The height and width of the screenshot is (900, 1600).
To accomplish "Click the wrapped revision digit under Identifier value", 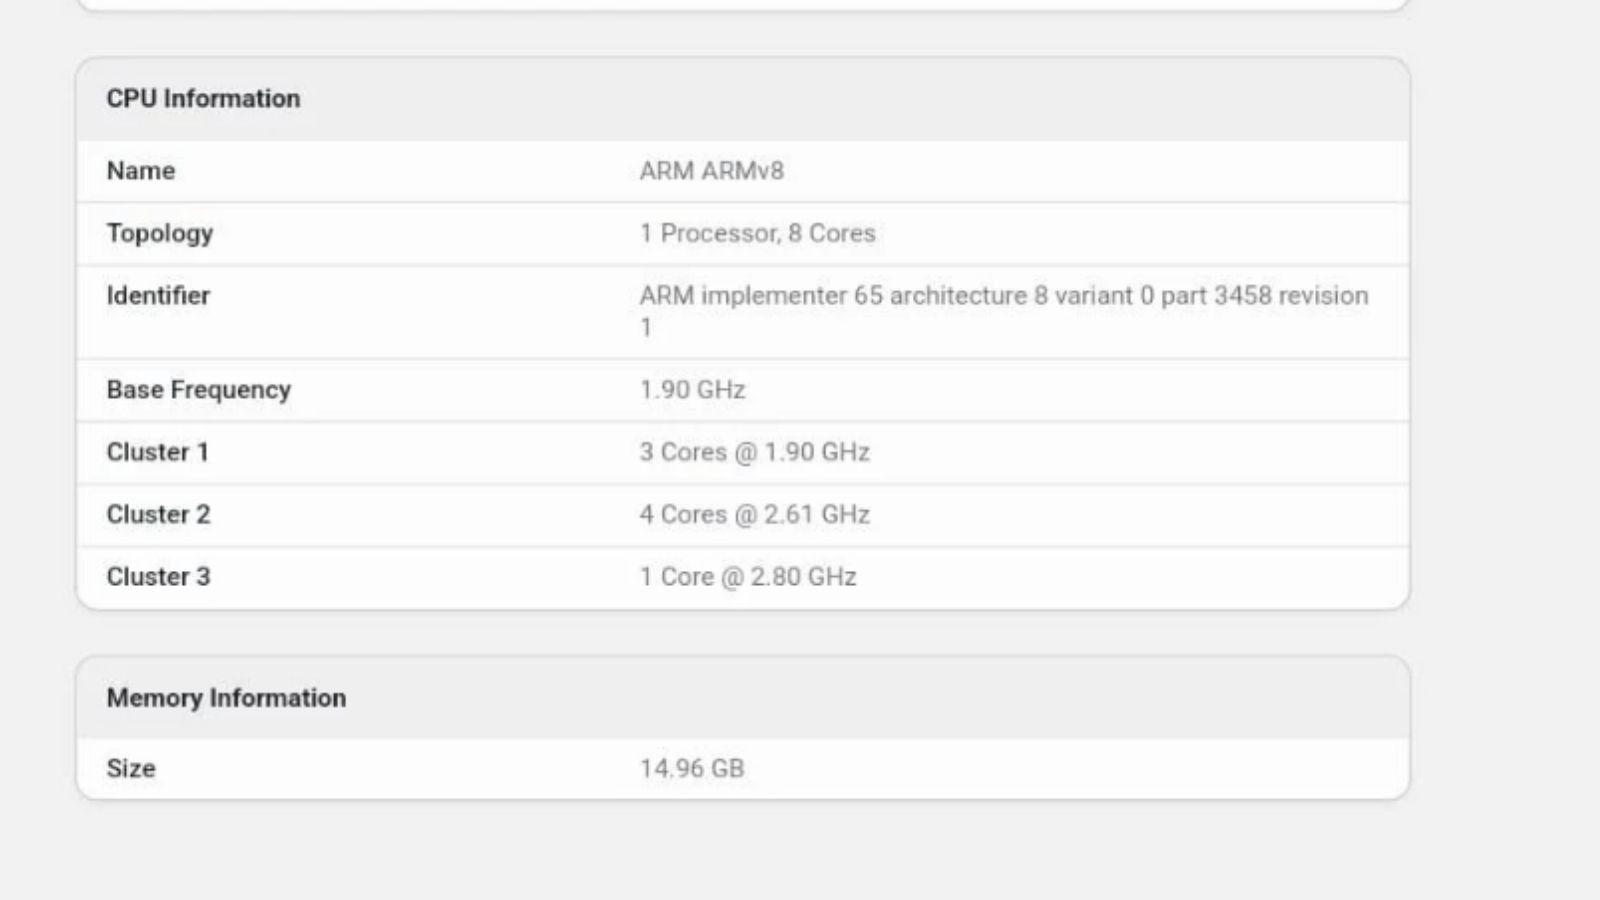I will (x=646, y=327).
